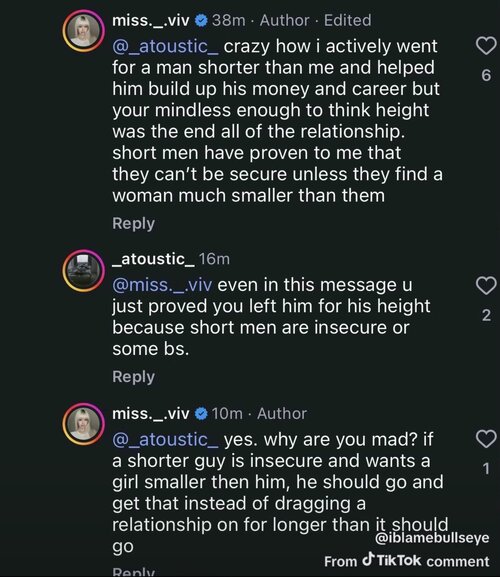This screenshot has width=500, height=577.
Task: Open miss._.viv username on 10m comment
Action: click(151, 414)
